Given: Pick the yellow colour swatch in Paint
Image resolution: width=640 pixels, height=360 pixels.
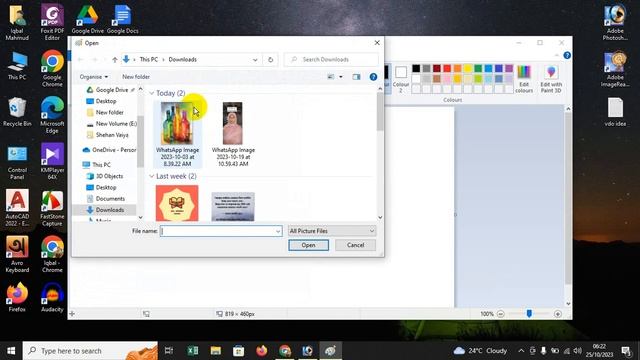Looking at the screenshot, I should (468, 68).
